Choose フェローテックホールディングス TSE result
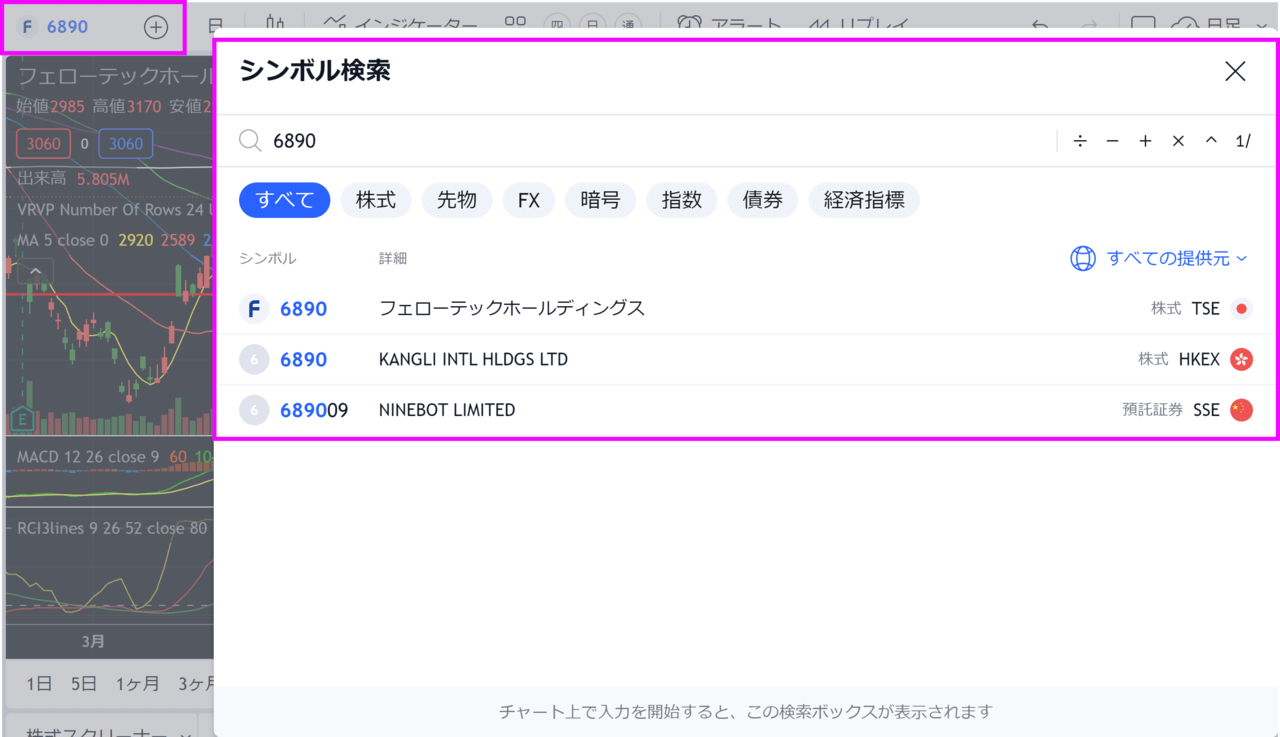This screenshot has height=737, width=1280. click(746, 309)
